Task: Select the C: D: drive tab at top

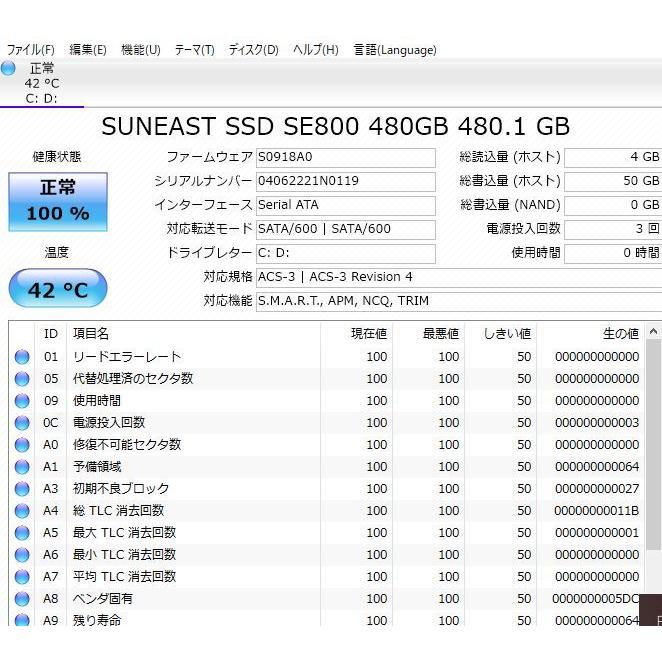Action: click(x=41, y=84)
